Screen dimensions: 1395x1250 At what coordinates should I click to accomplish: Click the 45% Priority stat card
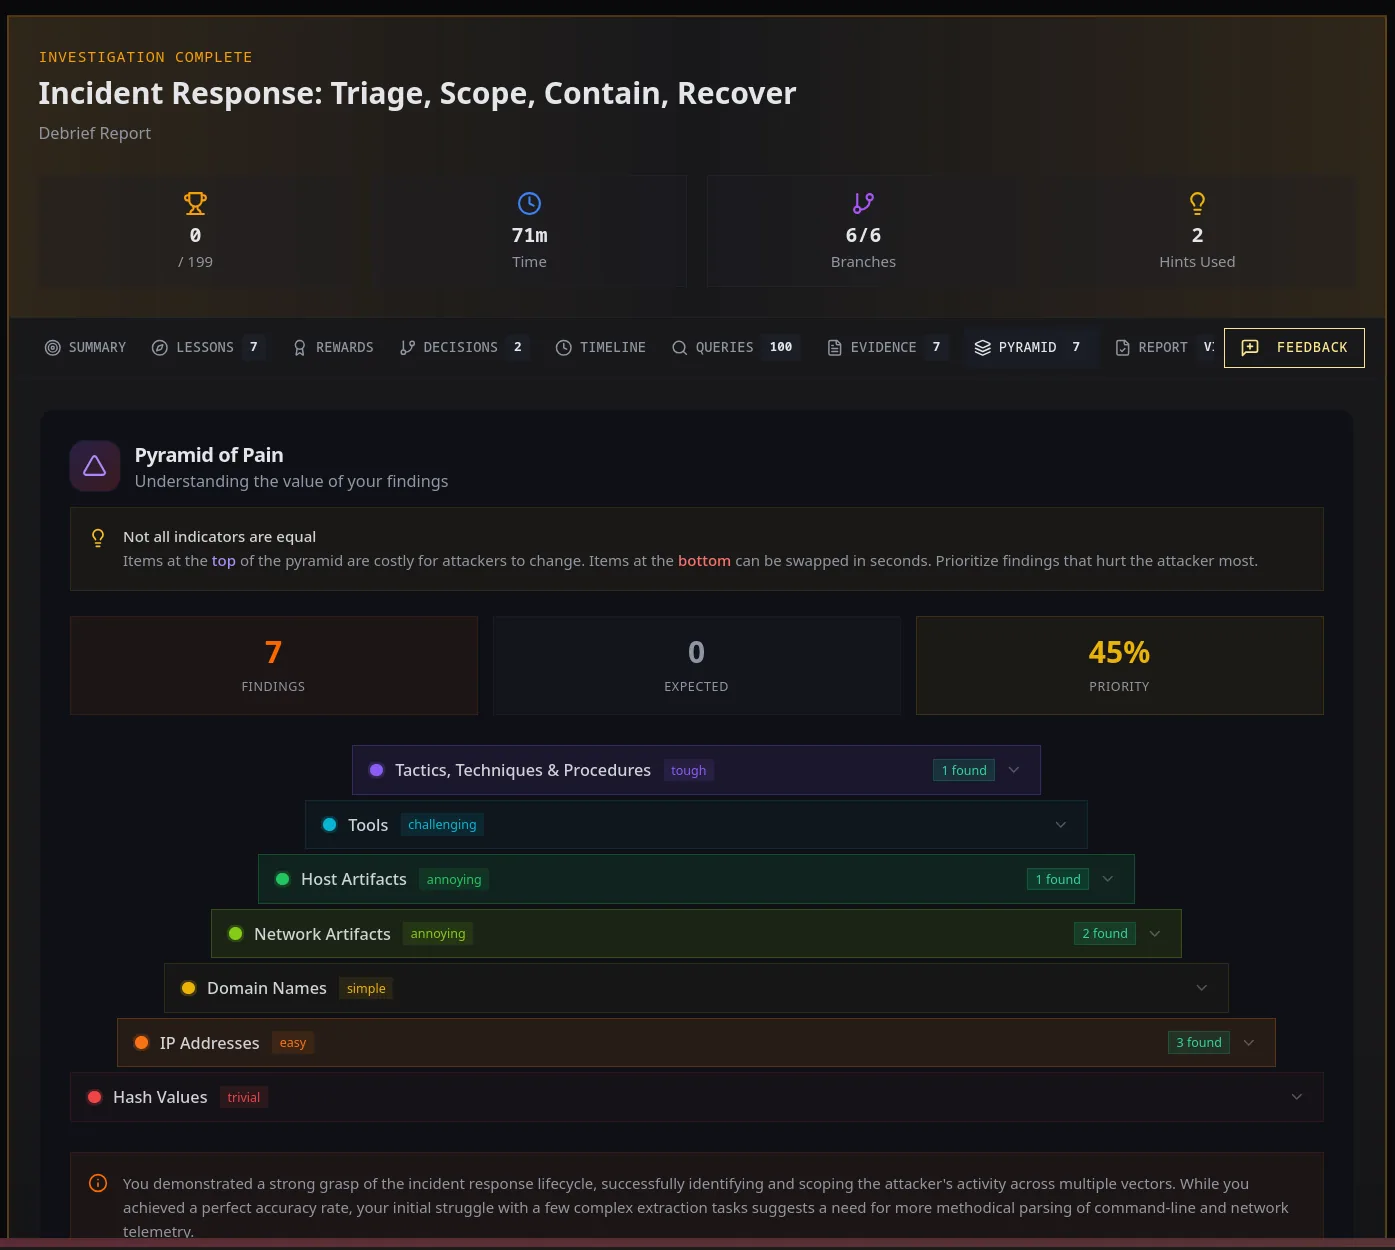[x=1120, y=665]
